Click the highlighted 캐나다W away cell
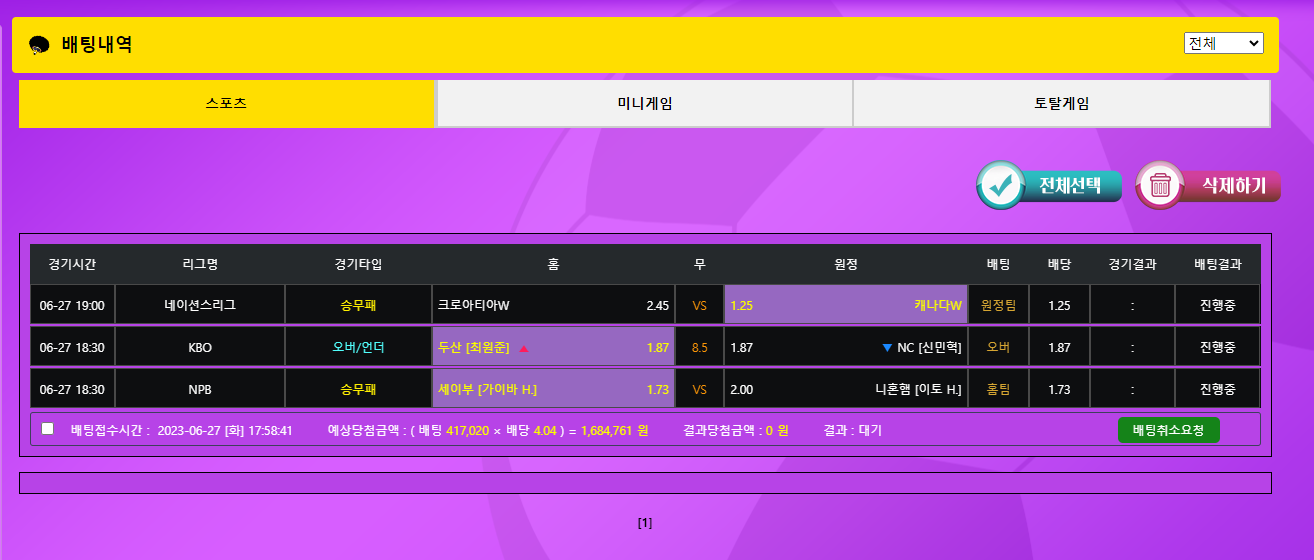Viewport: 1314px width, 560px height. coord(845,305)
